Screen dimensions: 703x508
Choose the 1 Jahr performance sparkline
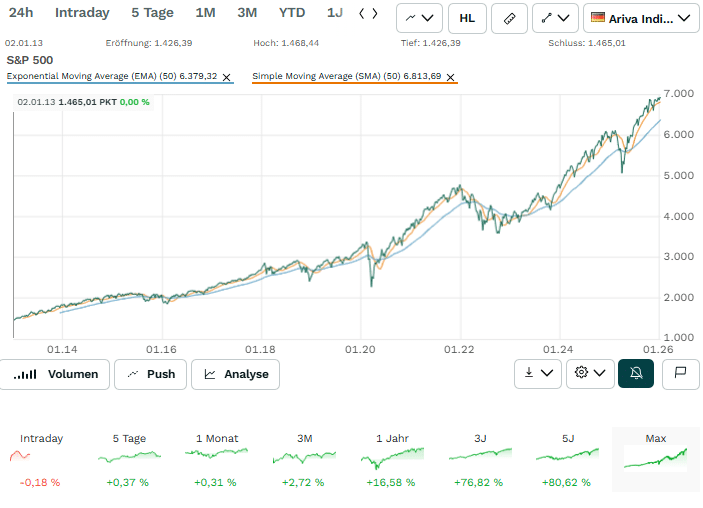(x=392, y=457)
